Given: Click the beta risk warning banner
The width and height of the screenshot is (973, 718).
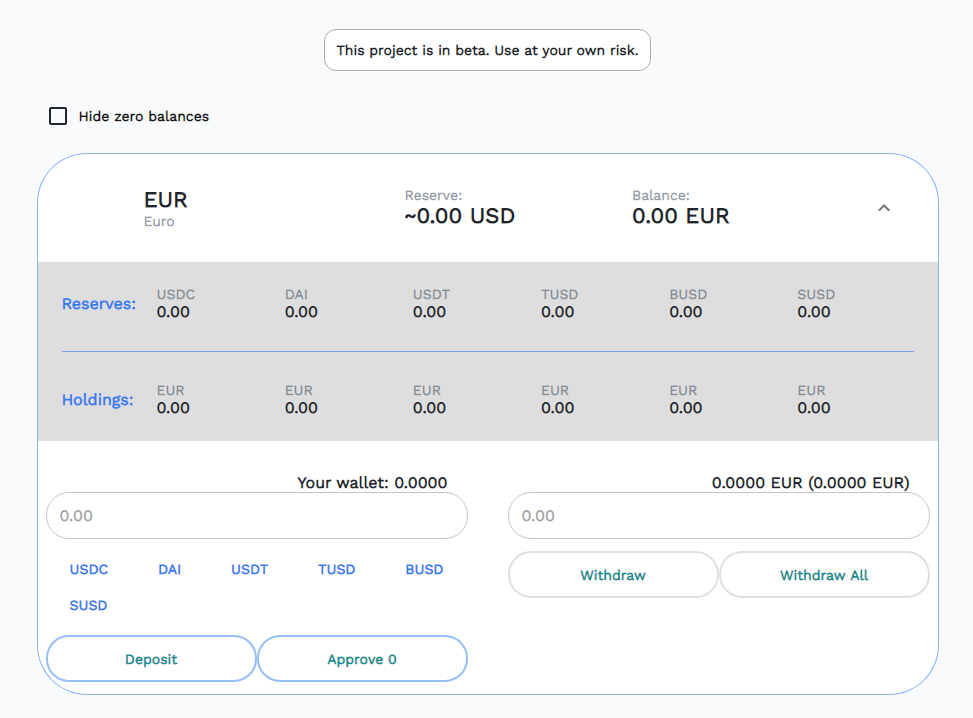Looking at the screenshot, I should coord(487,50).
